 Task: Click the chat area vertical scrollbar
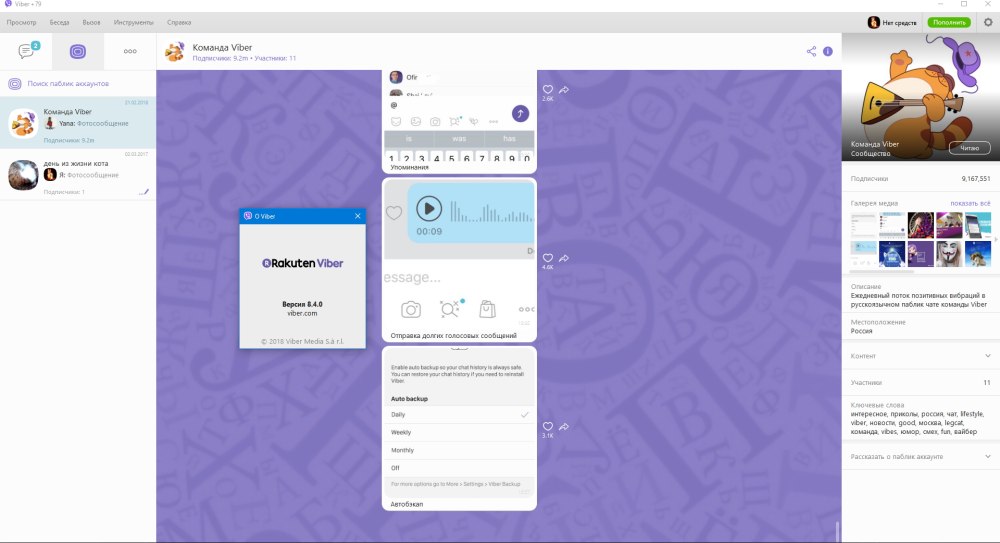837,531
